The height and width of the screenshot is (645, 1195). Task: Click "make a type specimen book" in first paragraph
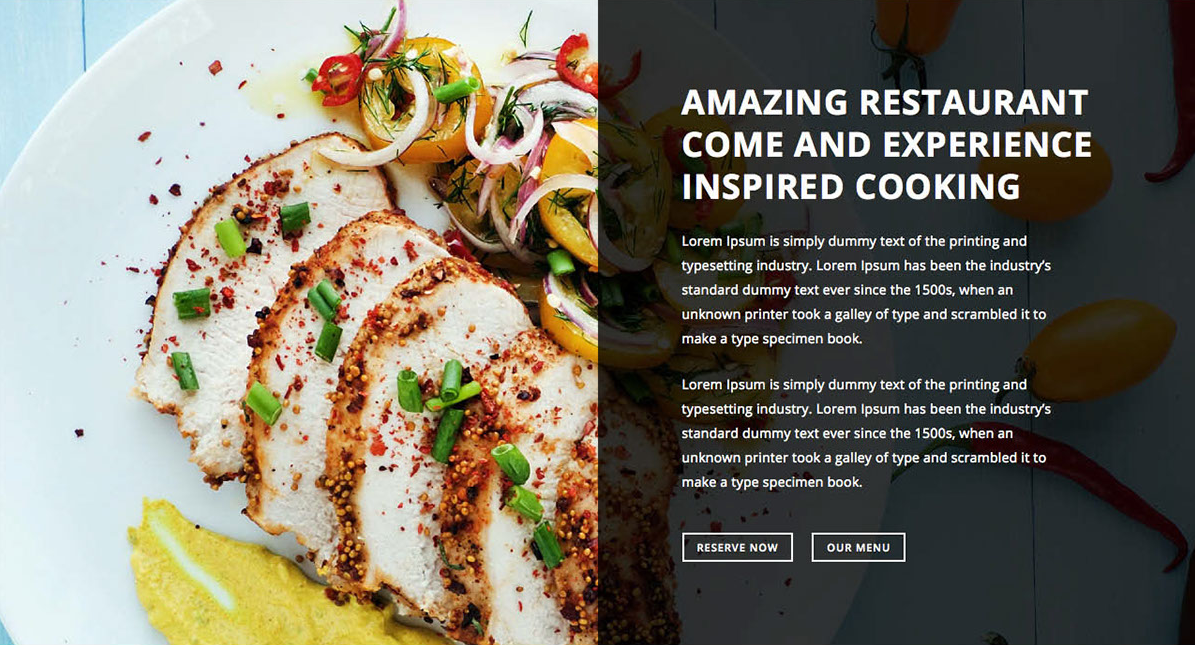(x=771, y=339)
